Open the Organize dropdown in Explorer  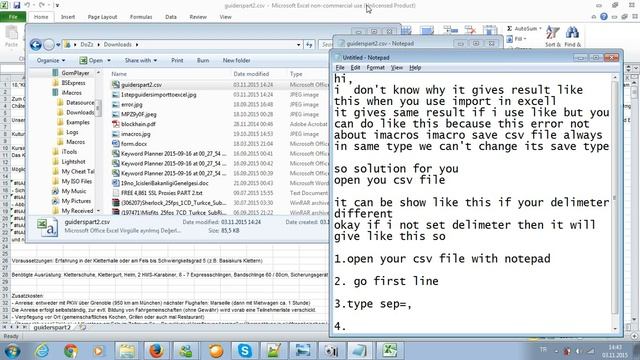click(x=51, y=60)
